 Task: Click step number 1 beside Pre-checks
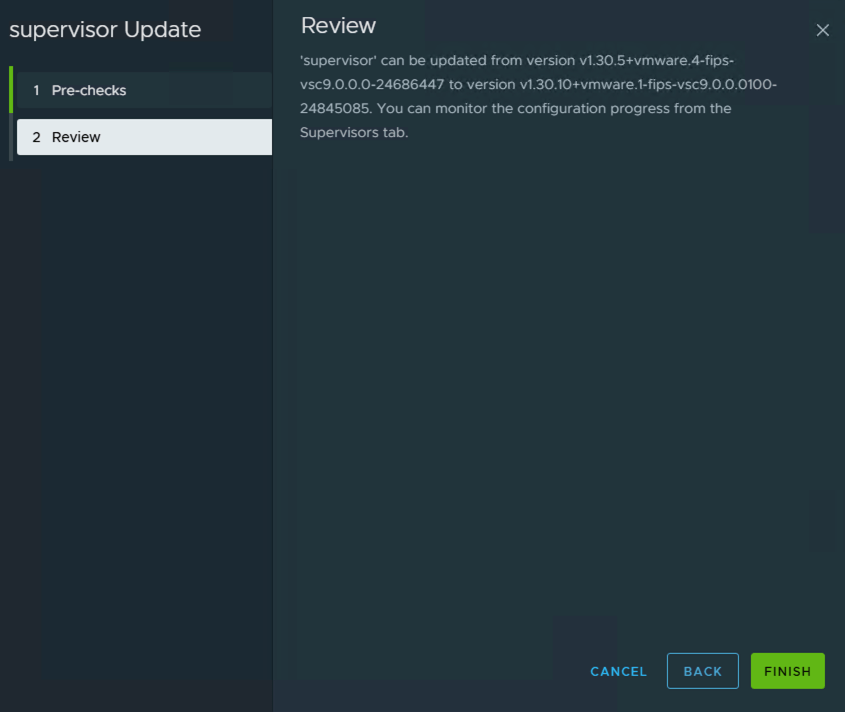pyautogui.click(x=36, y=90)
